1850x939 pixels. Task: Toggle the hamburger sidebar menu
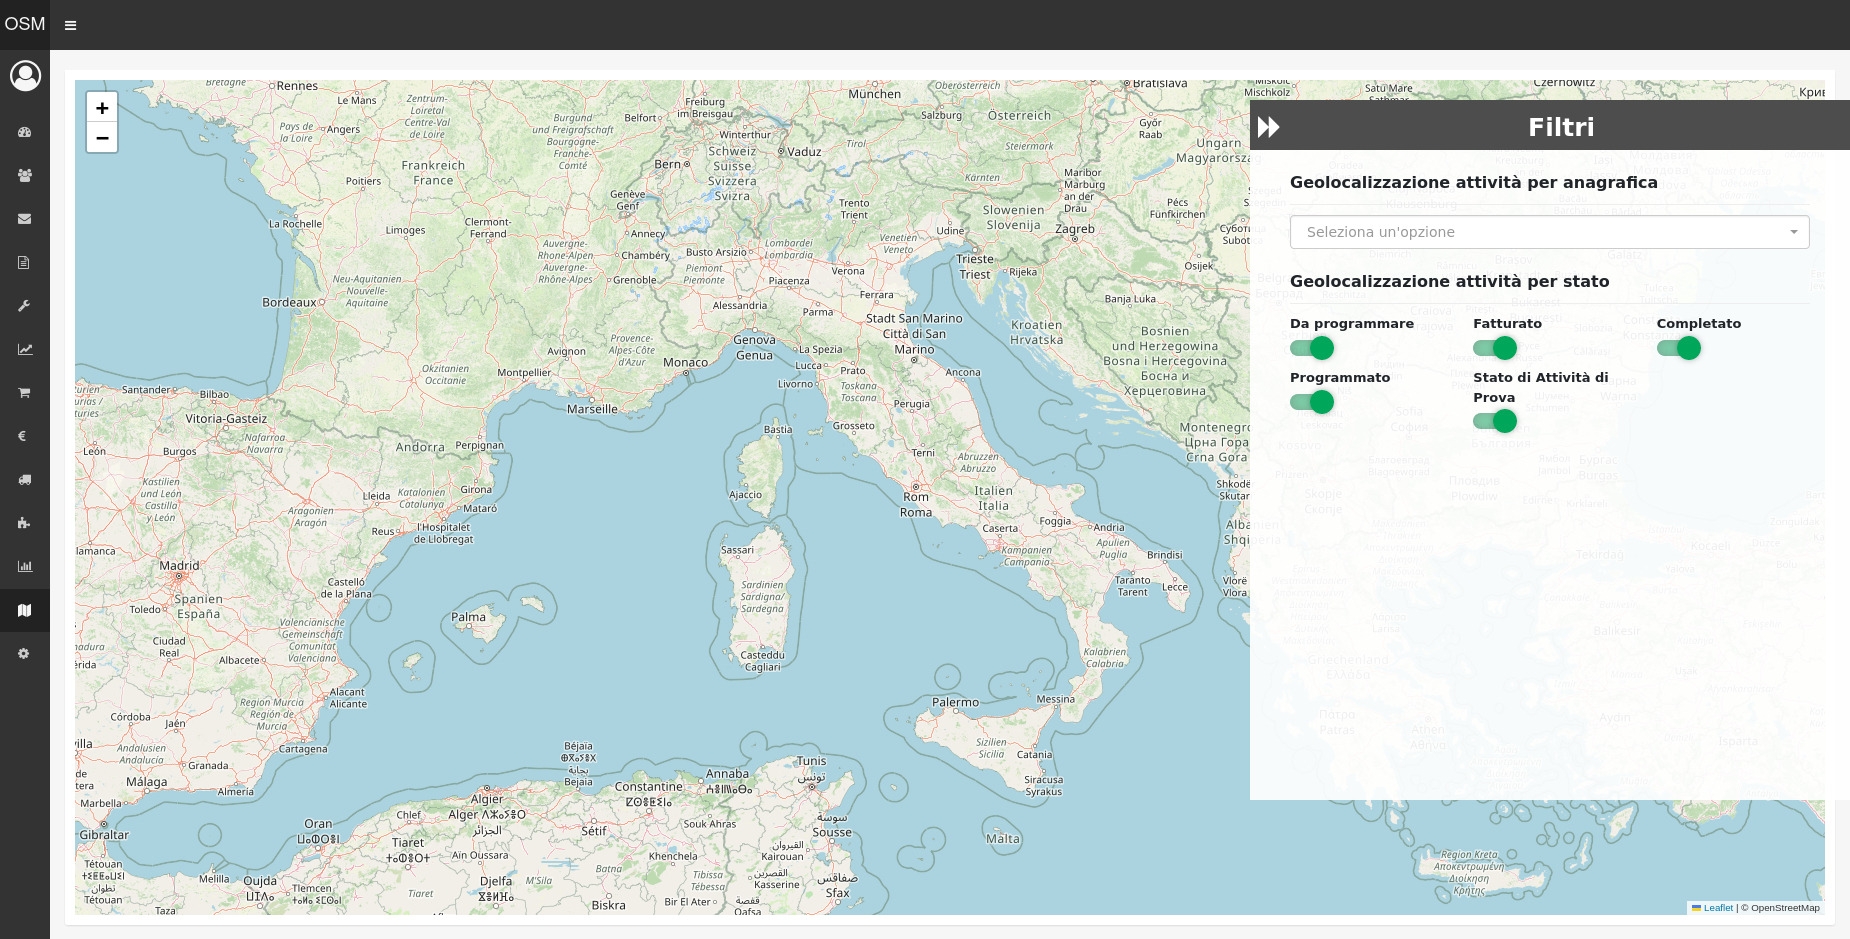(x=70, y=25)
